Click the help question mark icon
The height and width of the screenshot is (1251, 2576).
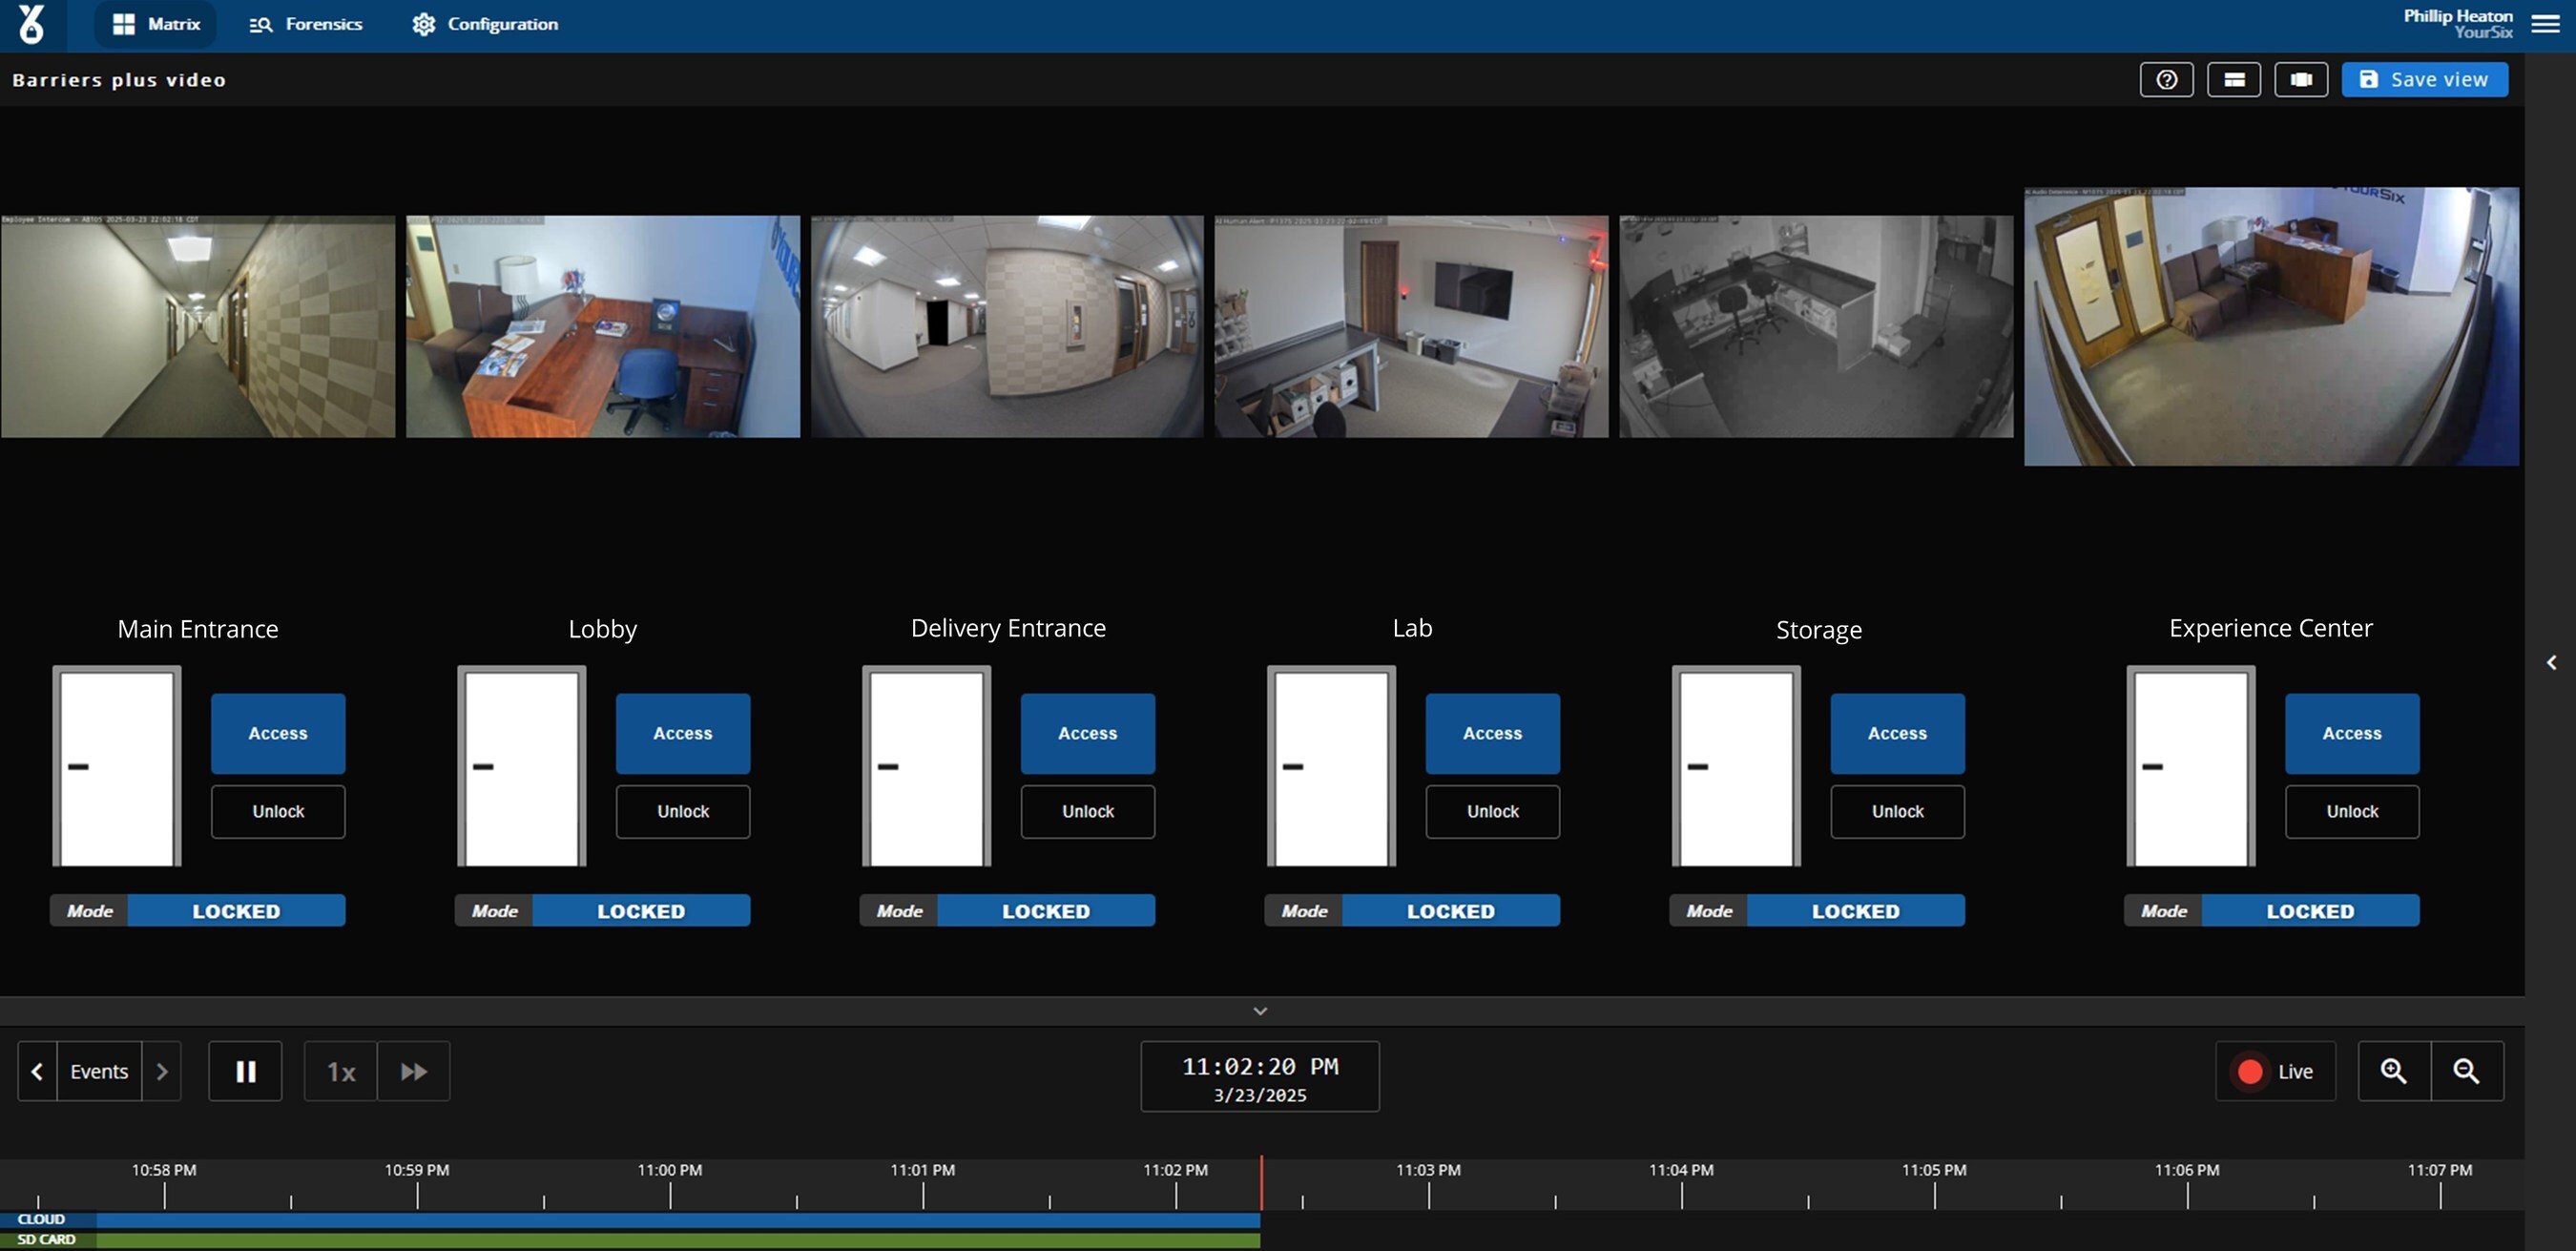2166,80
